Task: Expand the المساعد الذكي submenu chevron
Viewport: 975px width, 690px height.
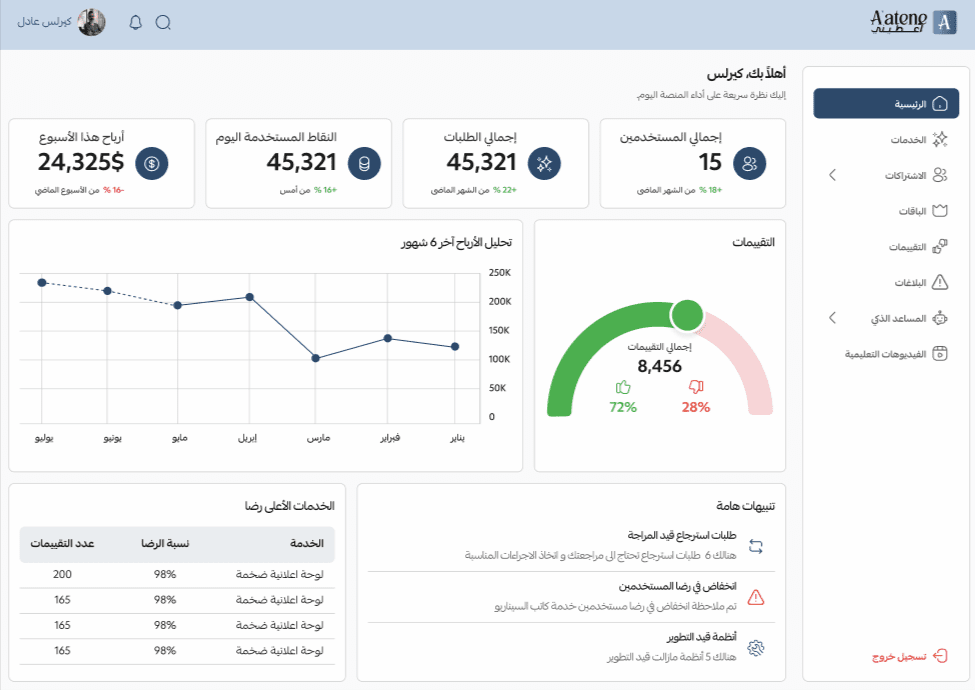Action: [833, 318]
